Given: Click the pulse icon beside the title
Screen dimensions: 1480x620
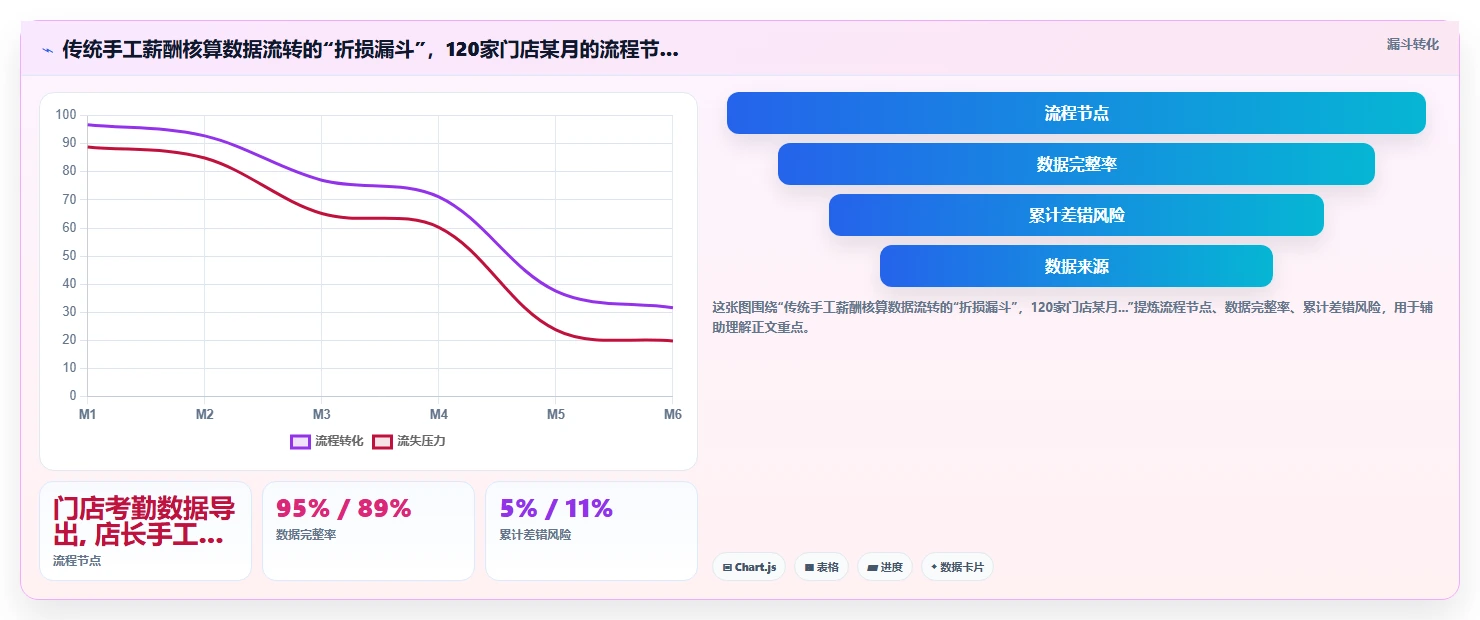Looking at the screenshot, I should pos(47,50).
